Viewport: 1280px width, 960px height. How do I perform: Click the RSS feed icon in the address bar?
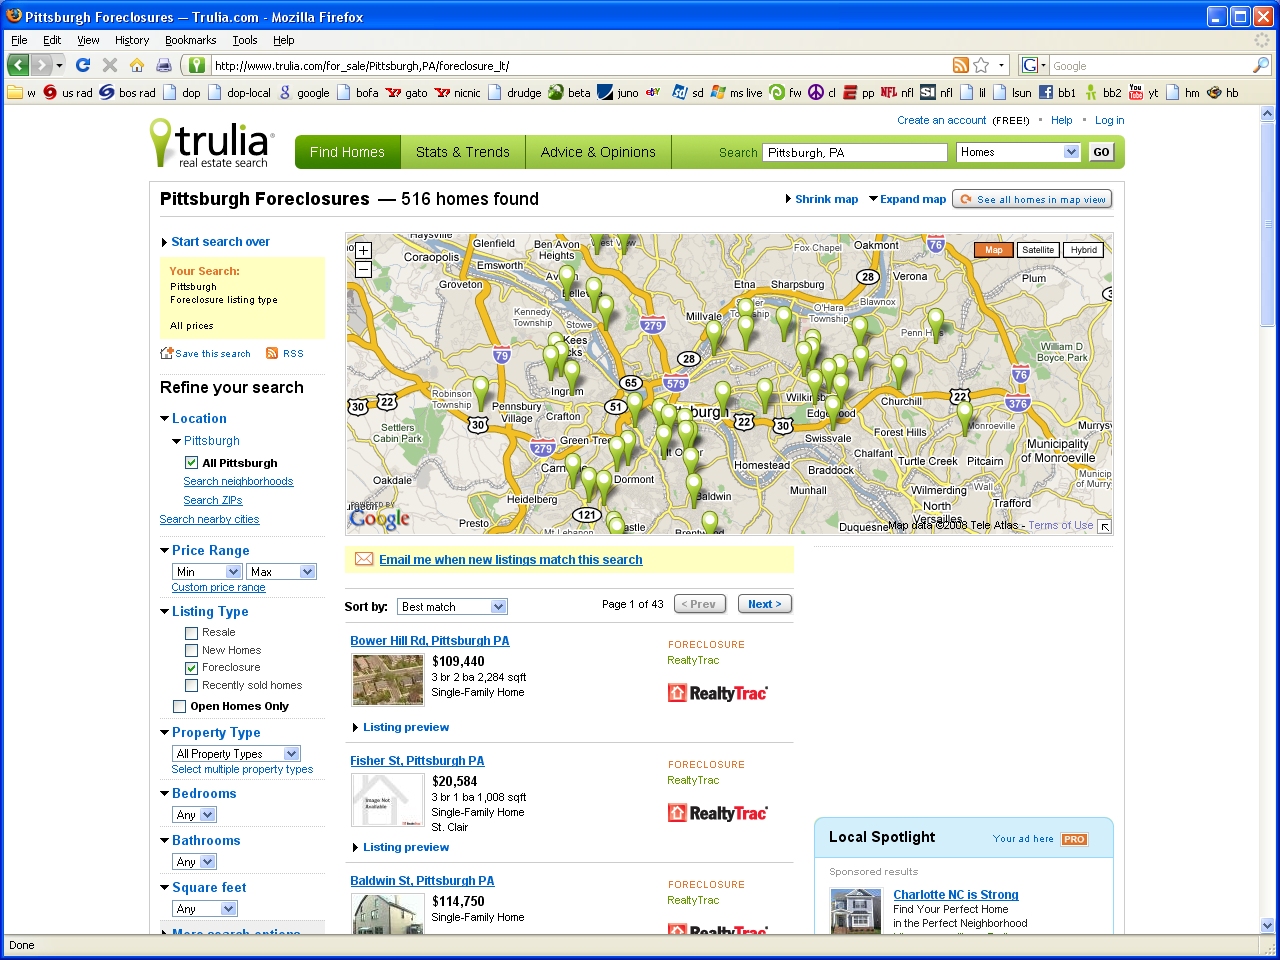click(x=961, y=65)
